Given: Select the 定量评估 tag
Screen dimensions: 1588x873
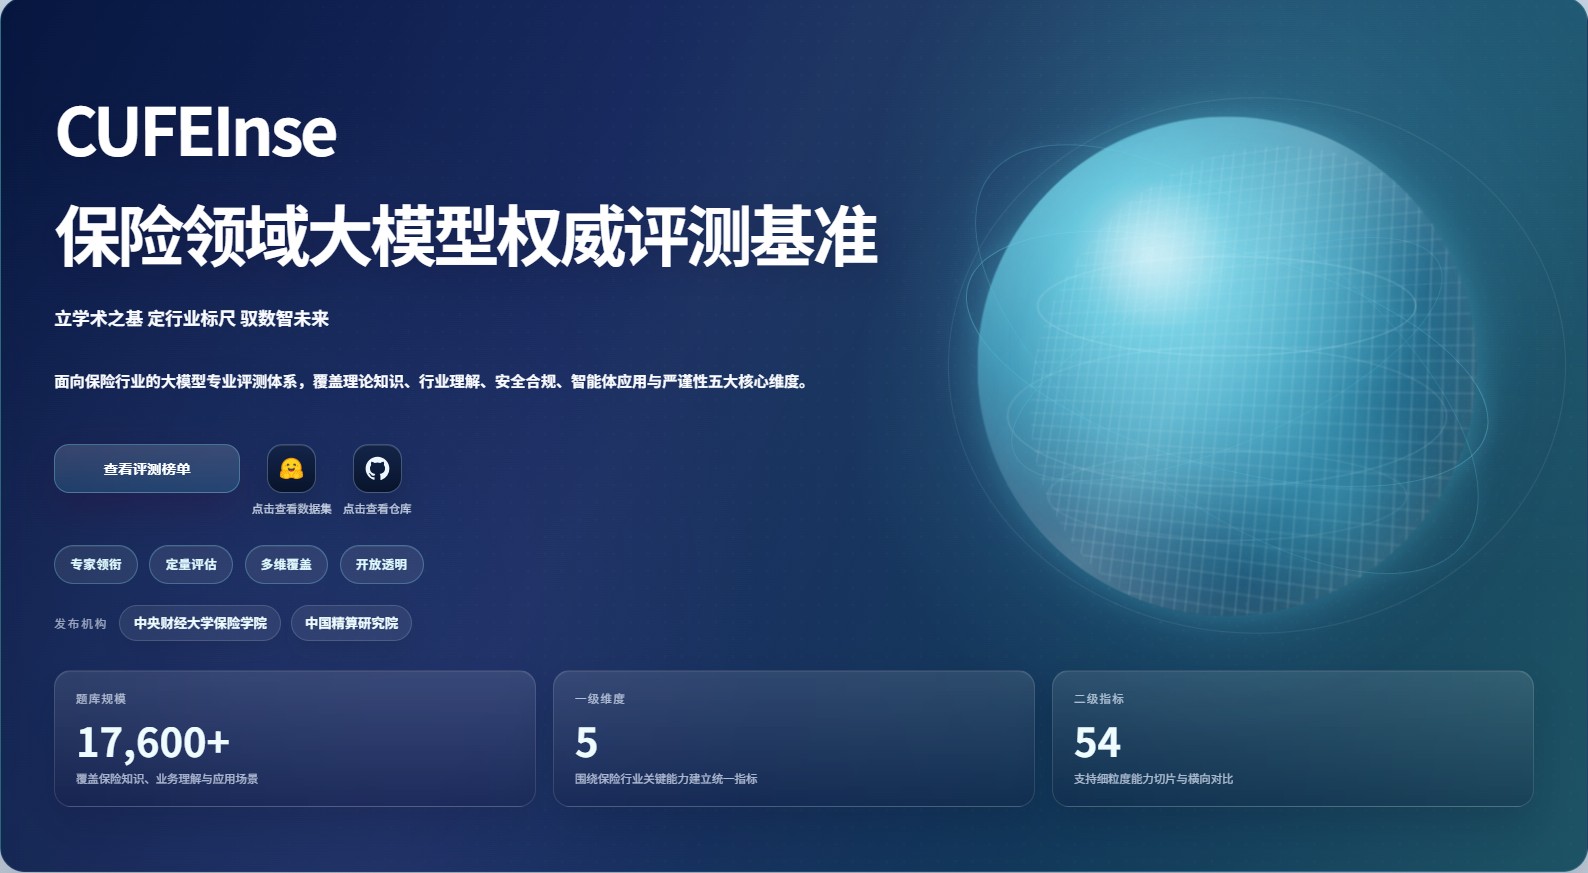Looking at the screenshot, I should (191, 565).
